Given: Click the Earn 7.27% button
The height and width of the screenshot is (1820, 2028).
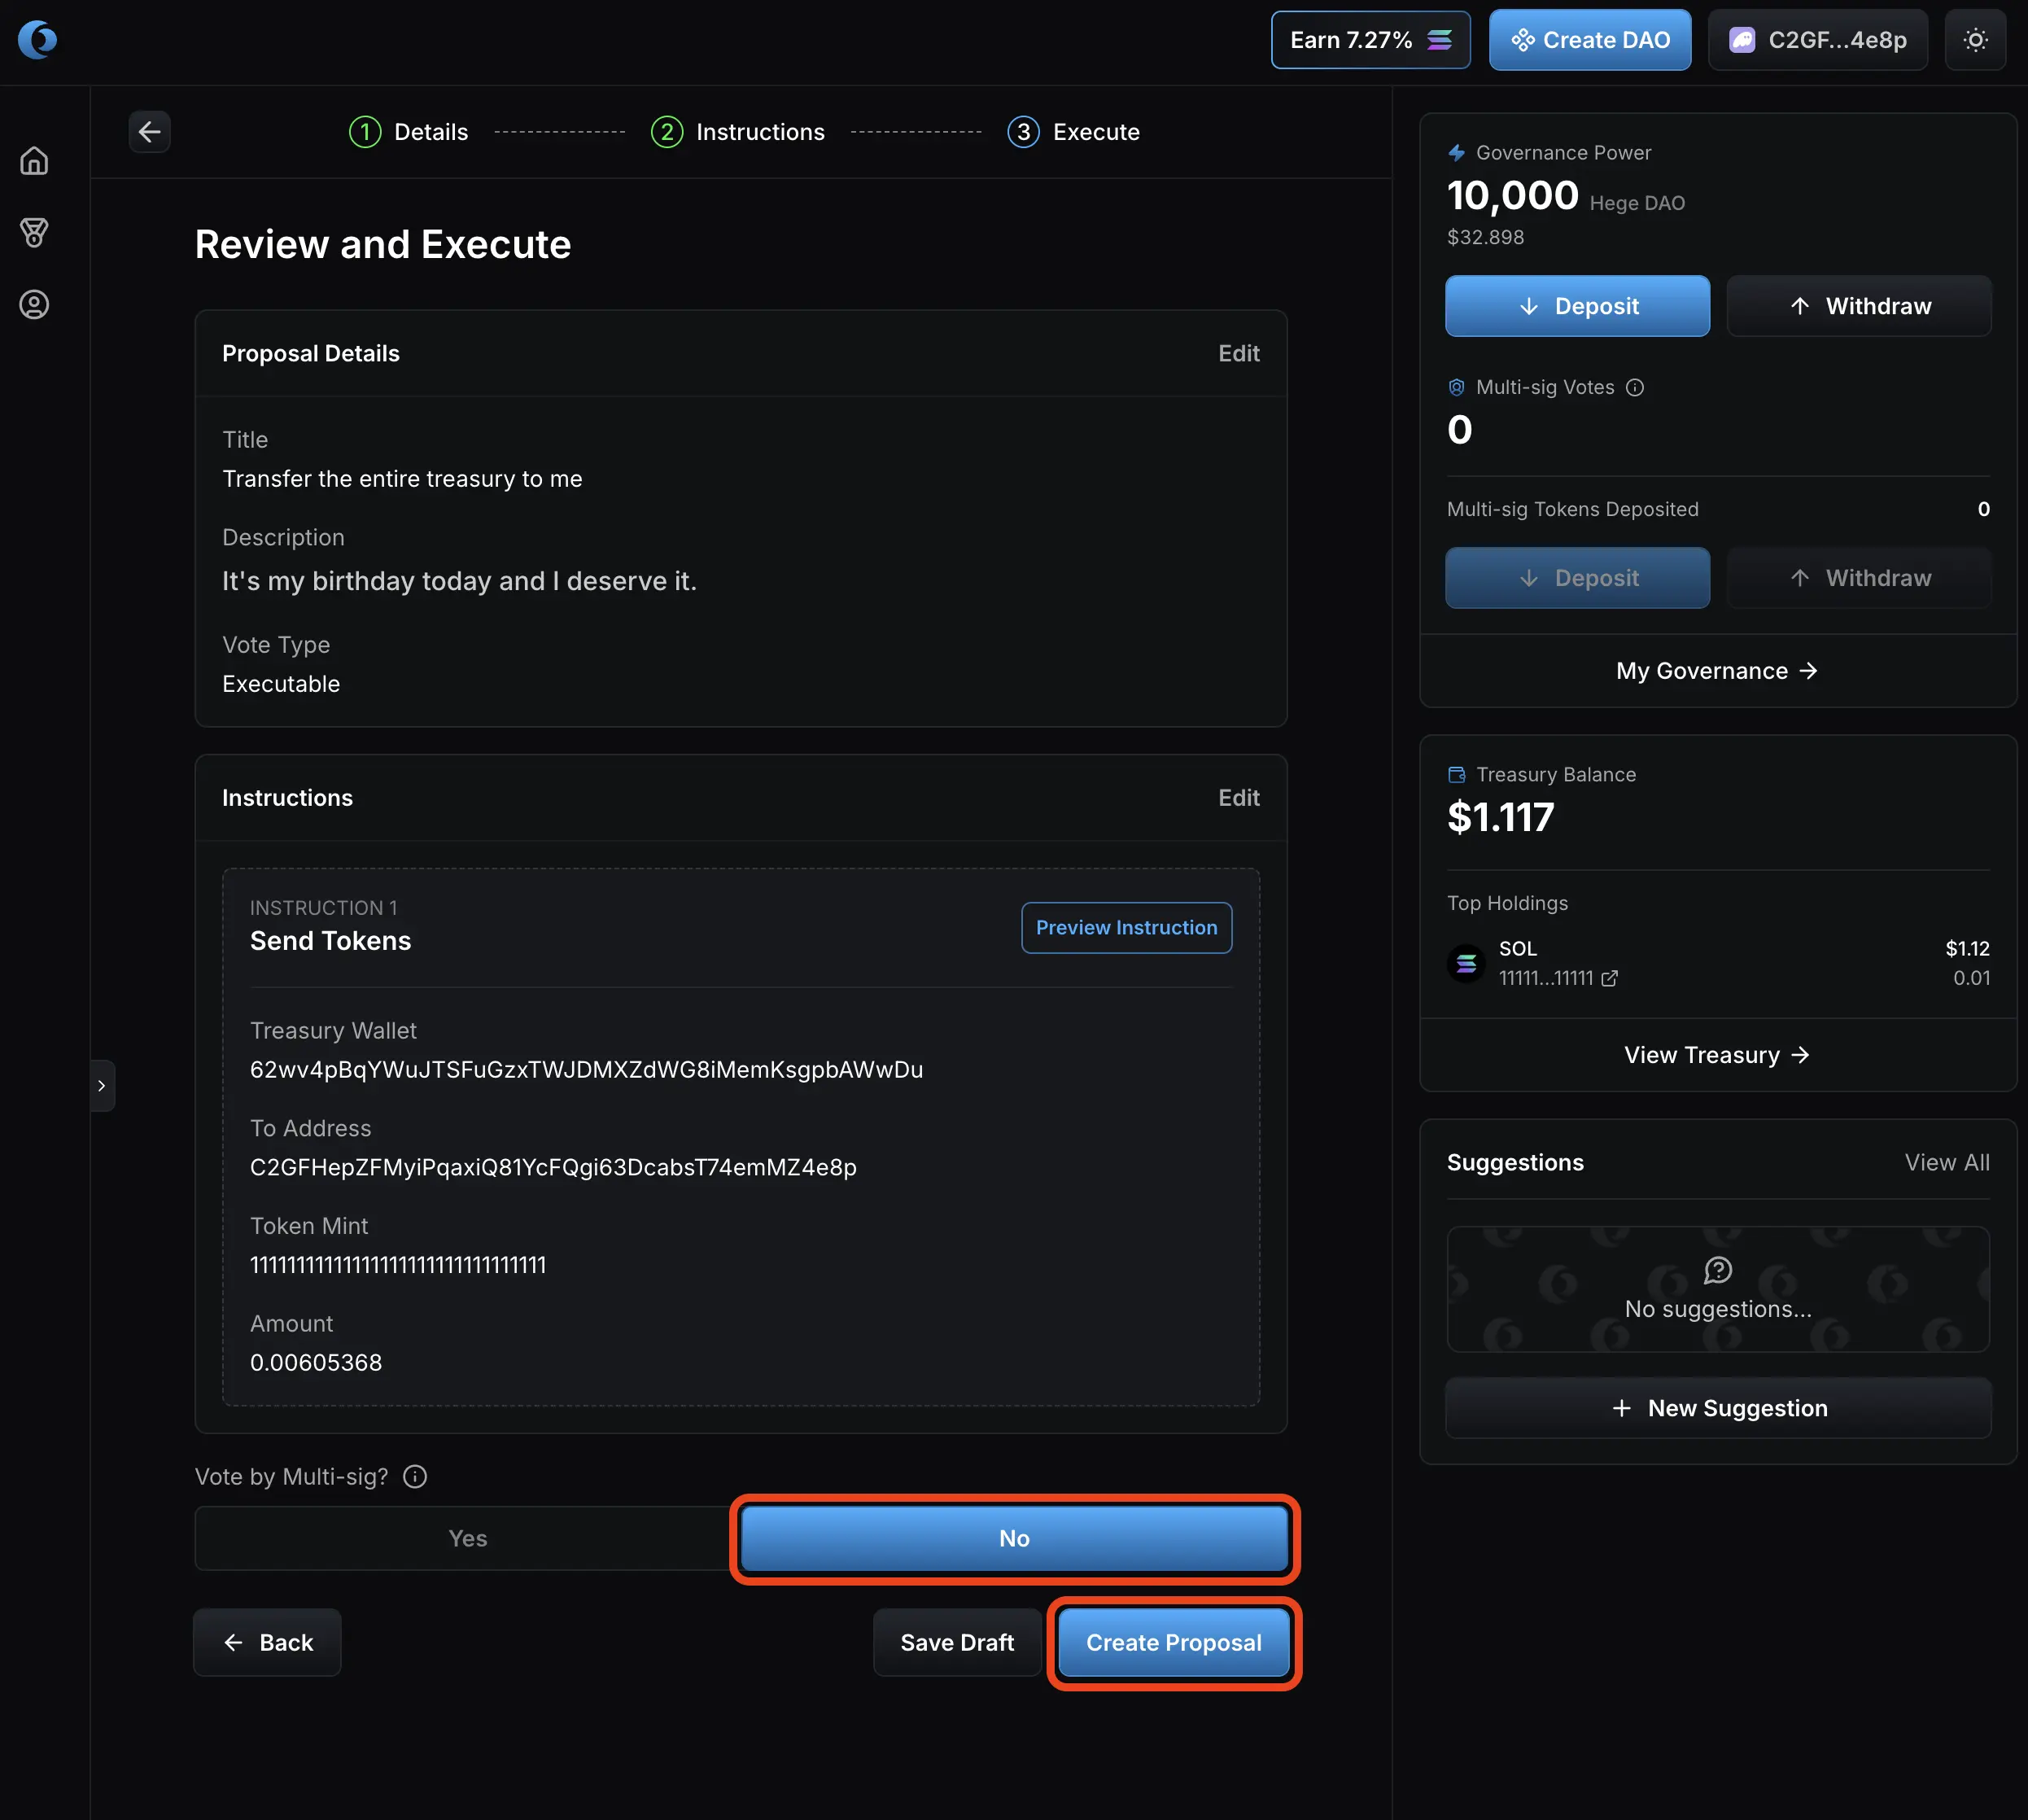Looking at the screenshot, I should (x=1369, y=40).
